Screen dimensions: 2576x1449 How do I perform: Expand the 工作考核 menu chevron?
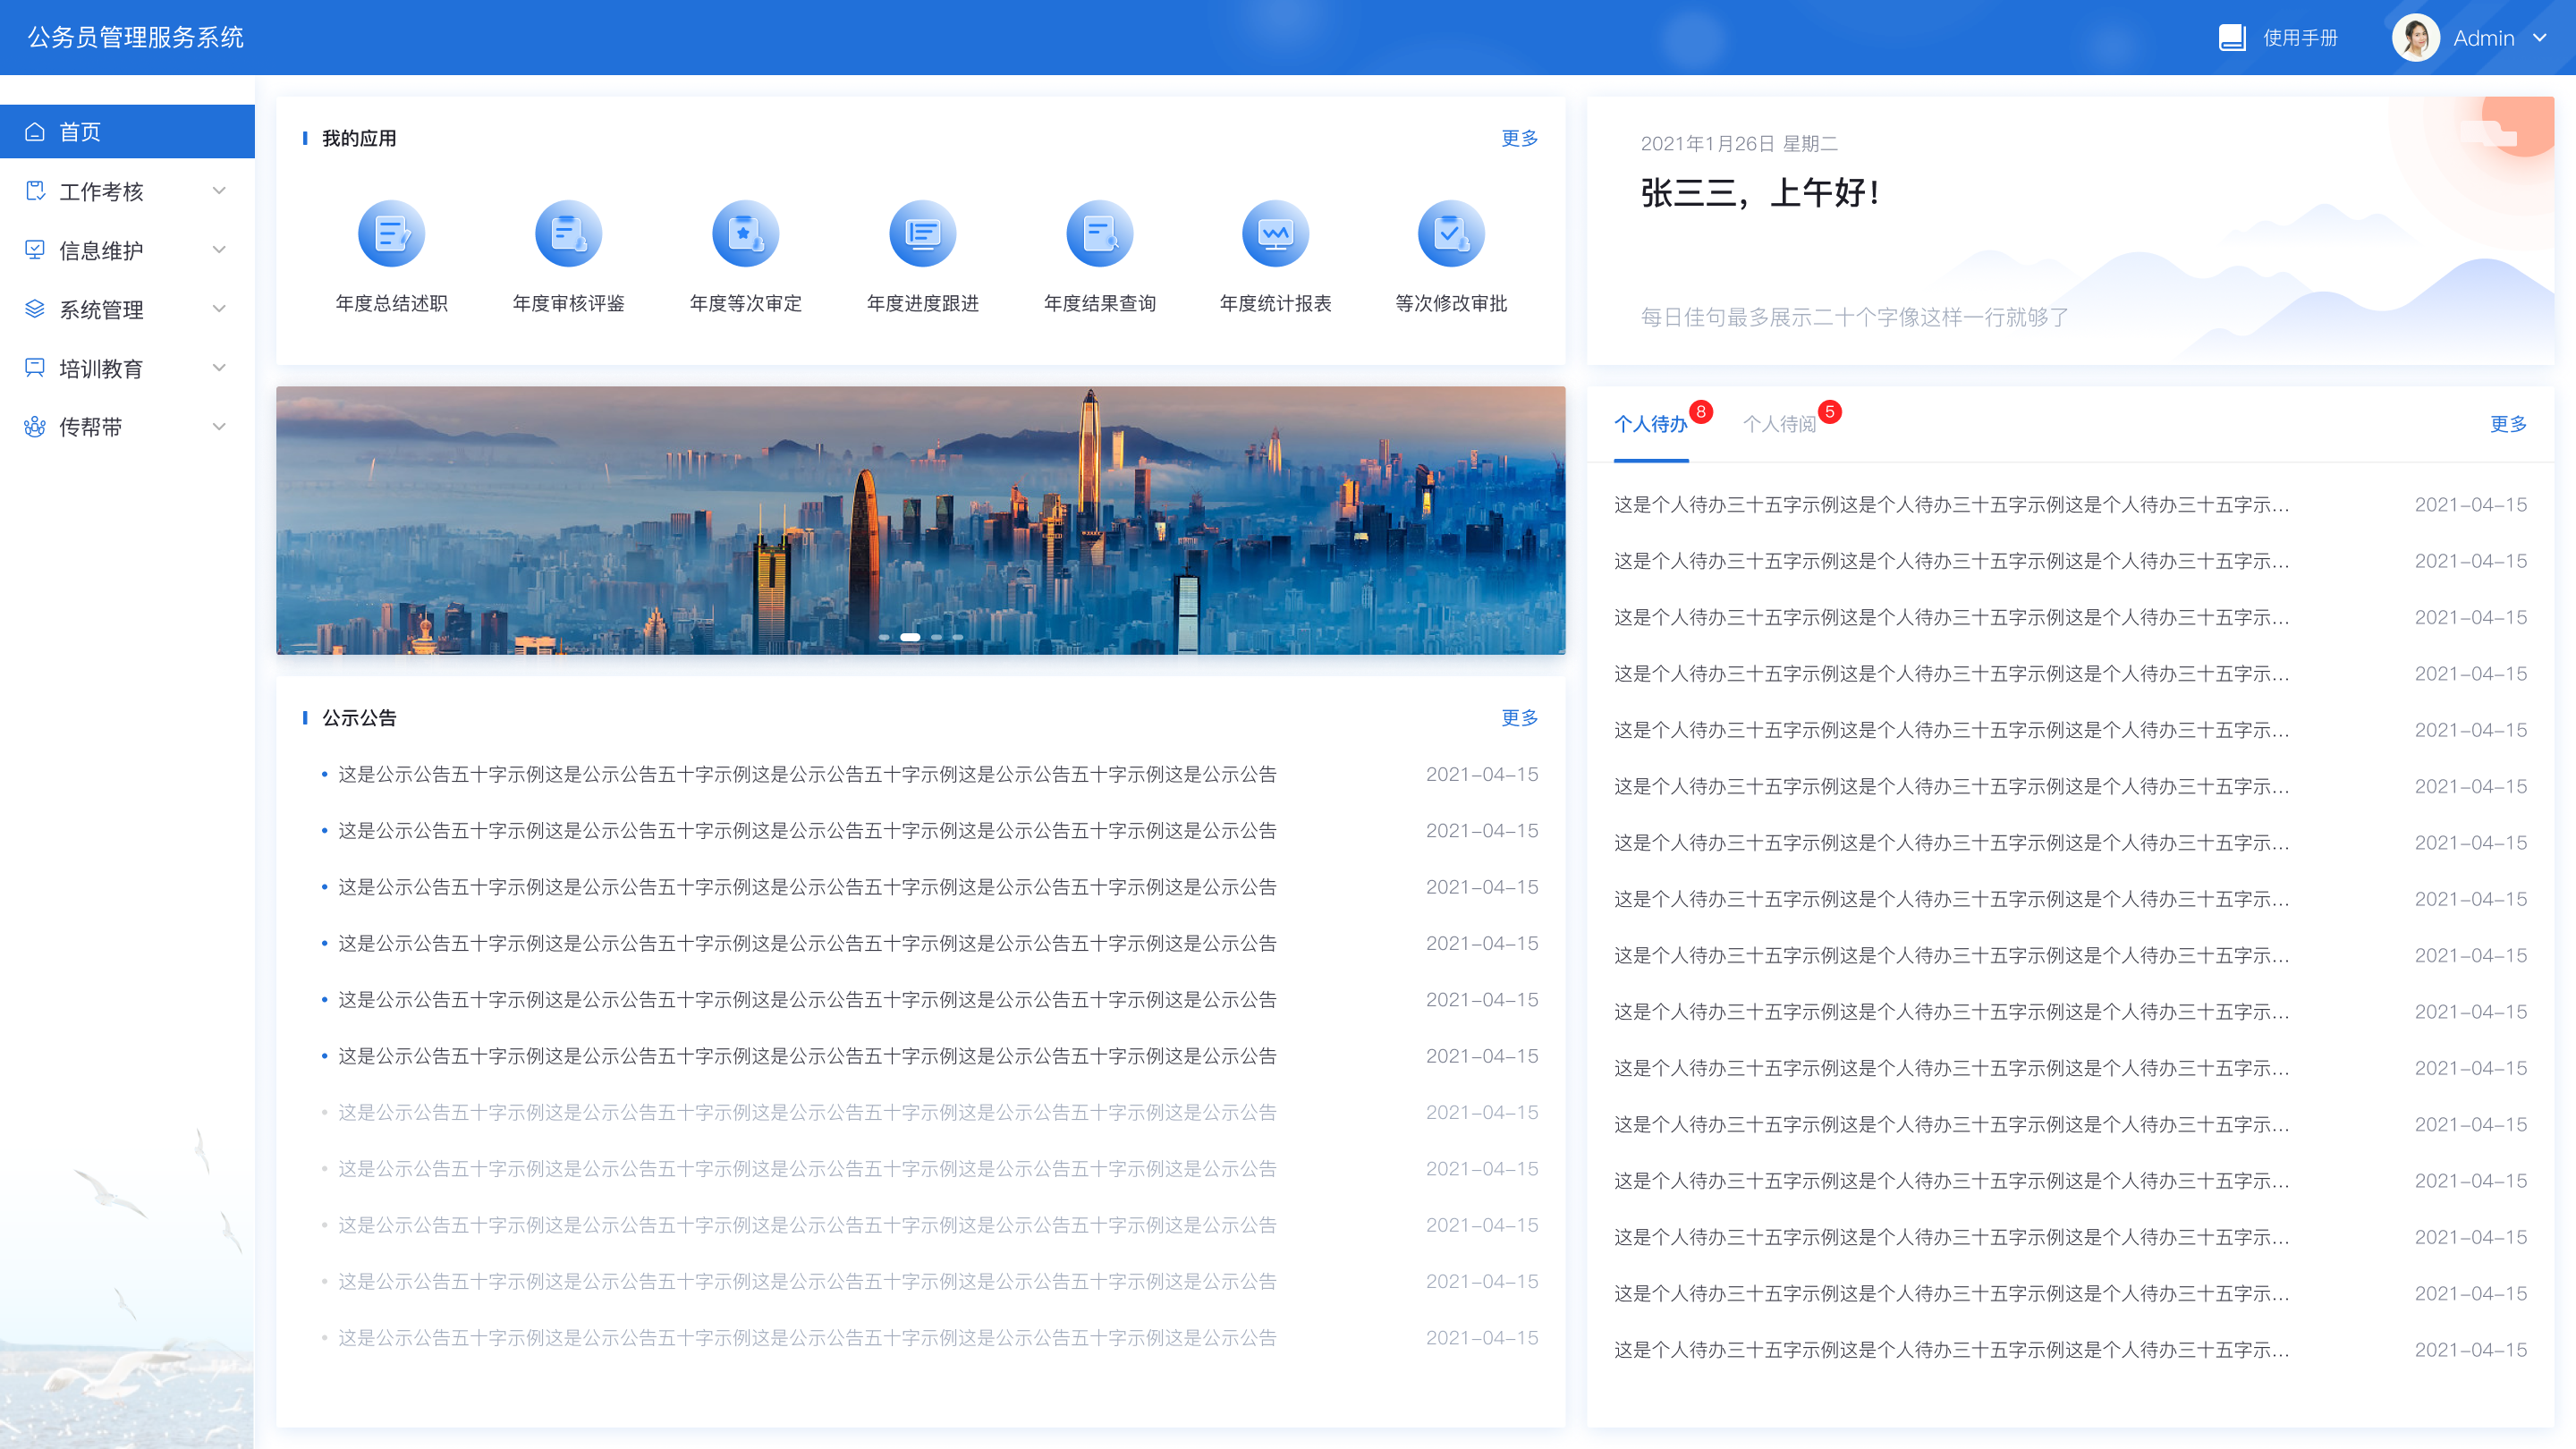[x=219, y=190]
